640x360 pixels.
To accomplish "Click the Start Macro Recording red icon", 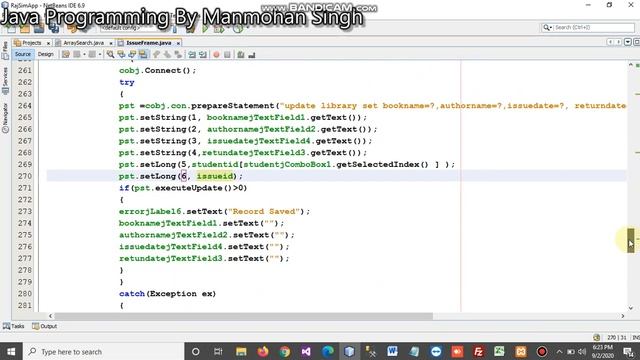I will click(216, 55).
